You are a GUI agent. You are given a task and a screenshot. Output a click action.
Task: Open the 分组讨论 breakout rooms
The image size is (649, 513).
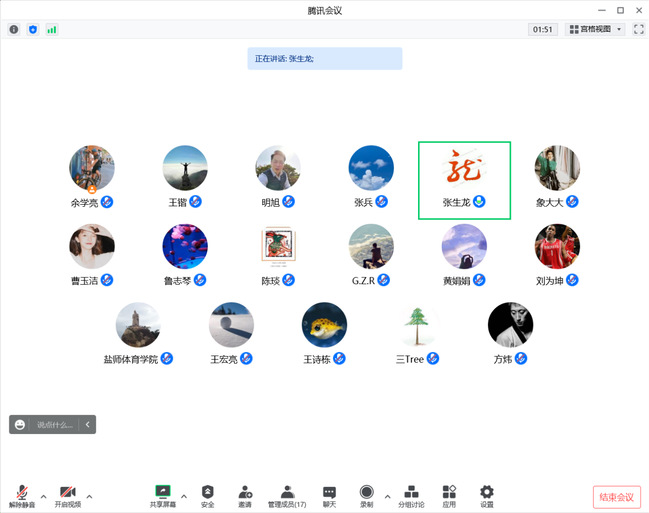(x=411, y=496)
